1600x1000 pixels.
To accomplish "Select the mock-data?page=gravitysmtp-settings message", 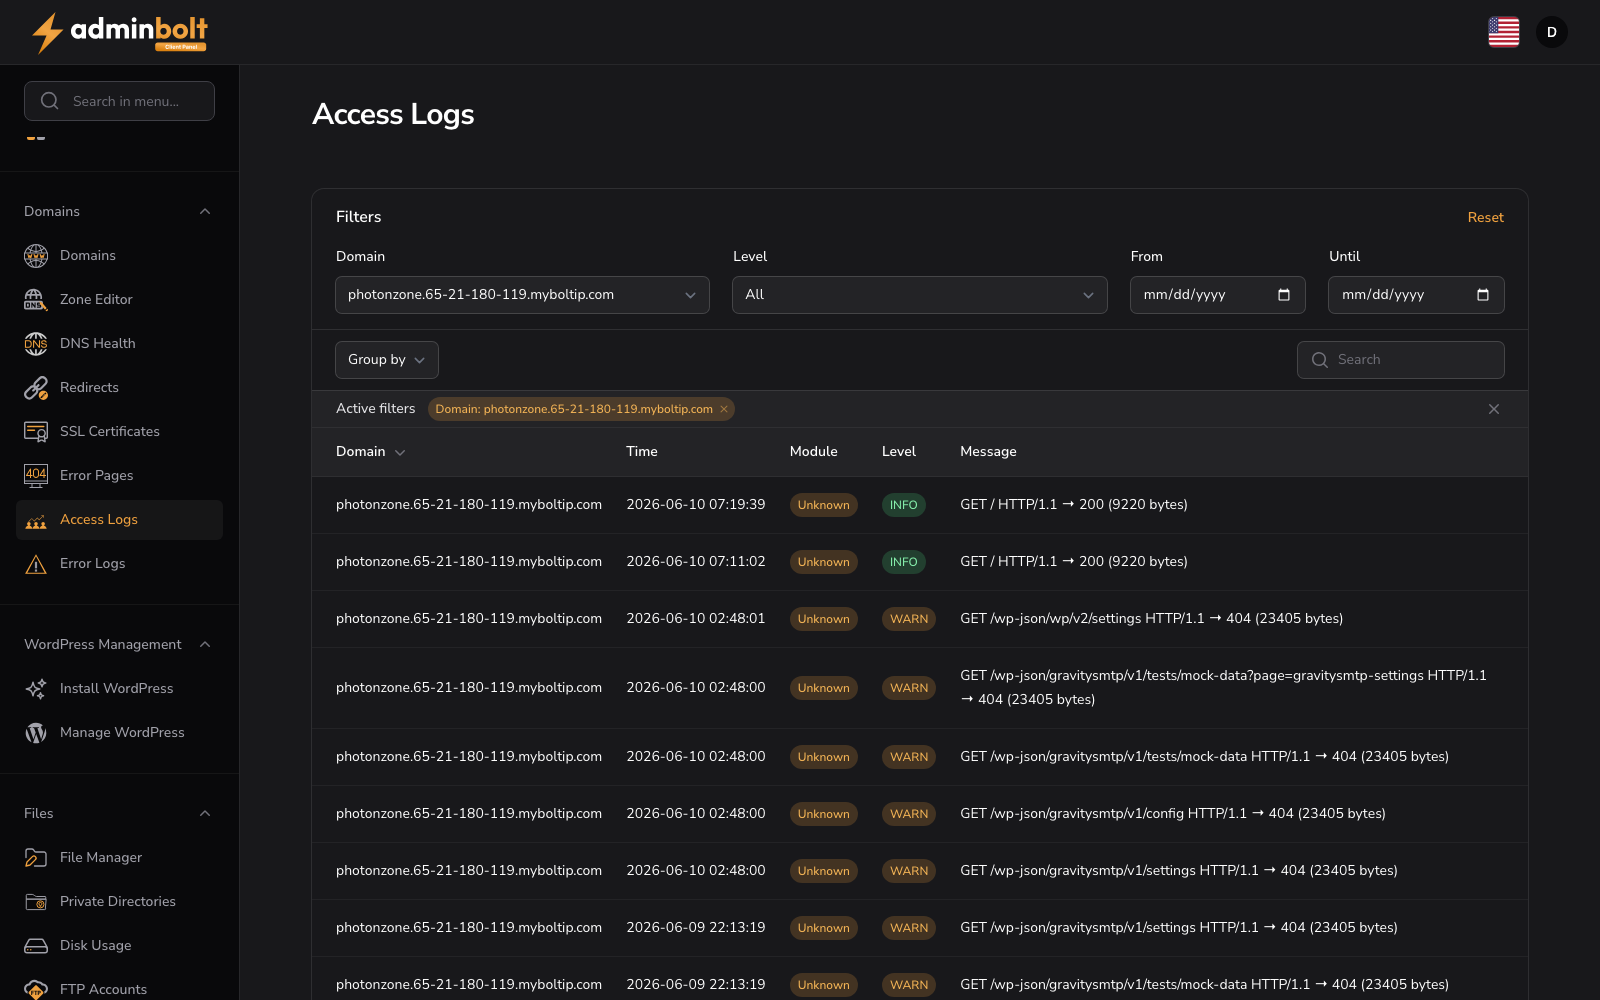I will 1224,688.
